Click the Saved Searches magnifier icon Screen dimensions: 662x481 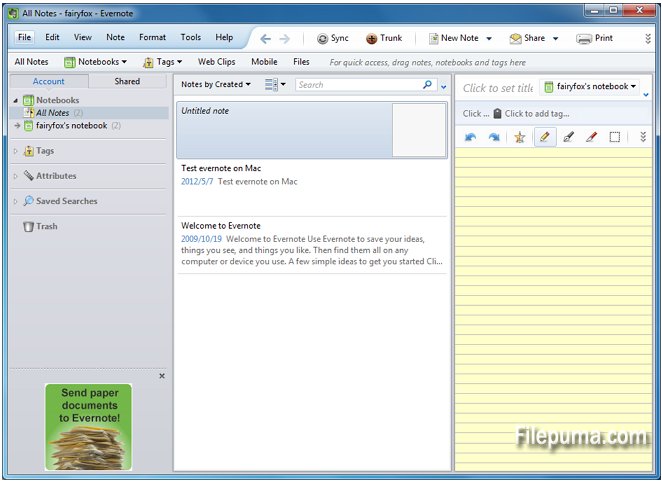pos(28,201)
